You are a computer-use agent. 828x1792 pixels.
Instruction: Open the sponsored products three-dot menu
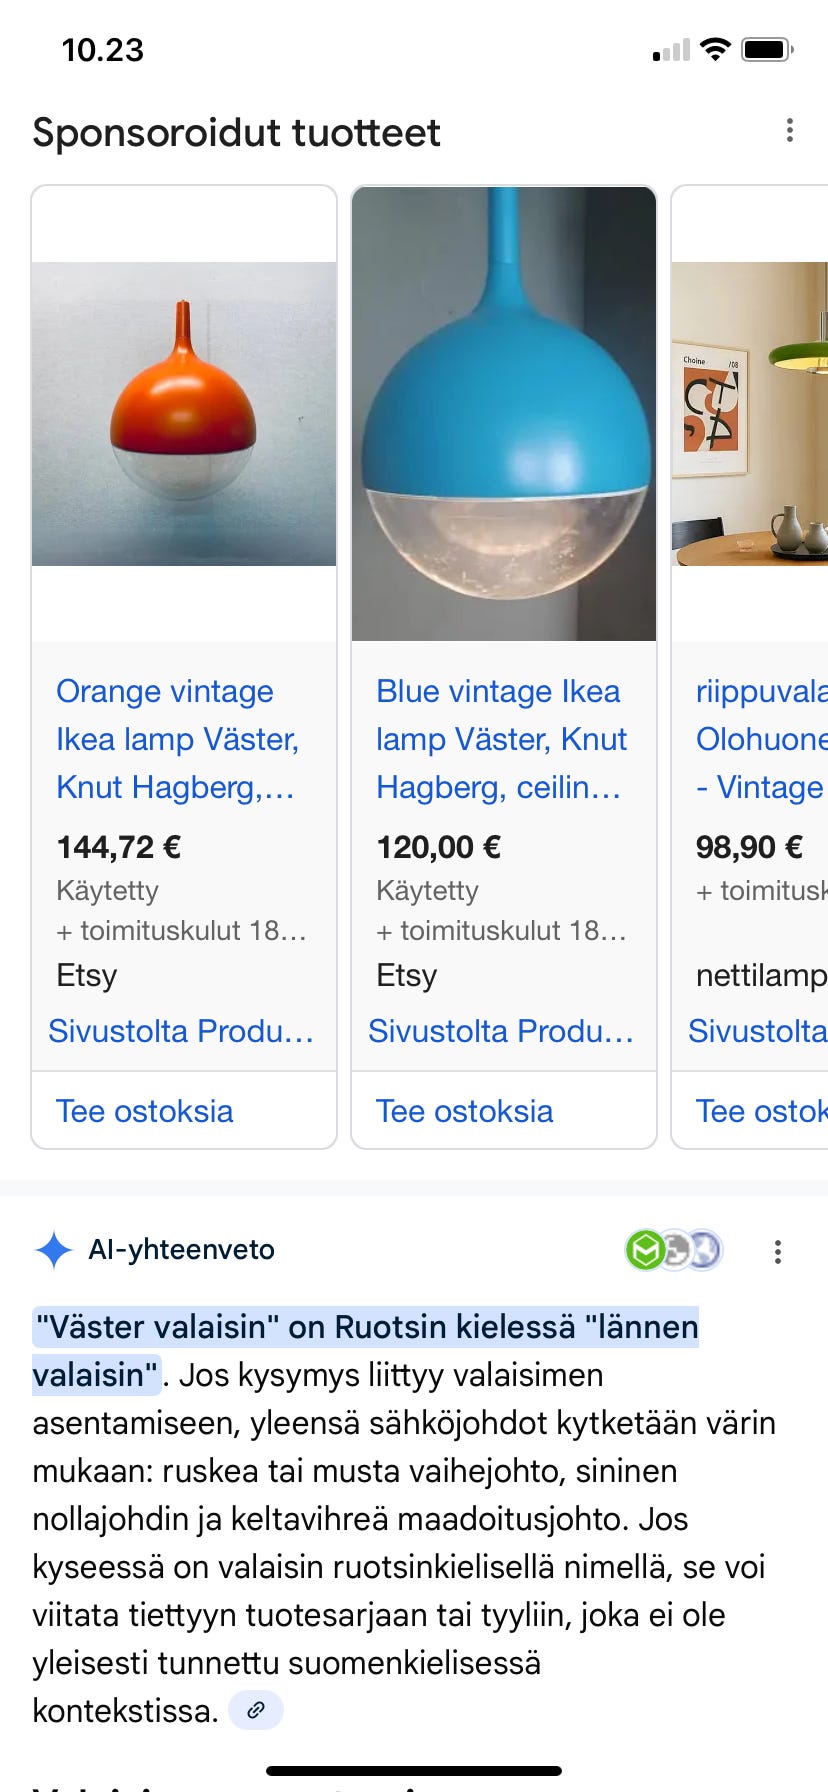tap(790, 130)
